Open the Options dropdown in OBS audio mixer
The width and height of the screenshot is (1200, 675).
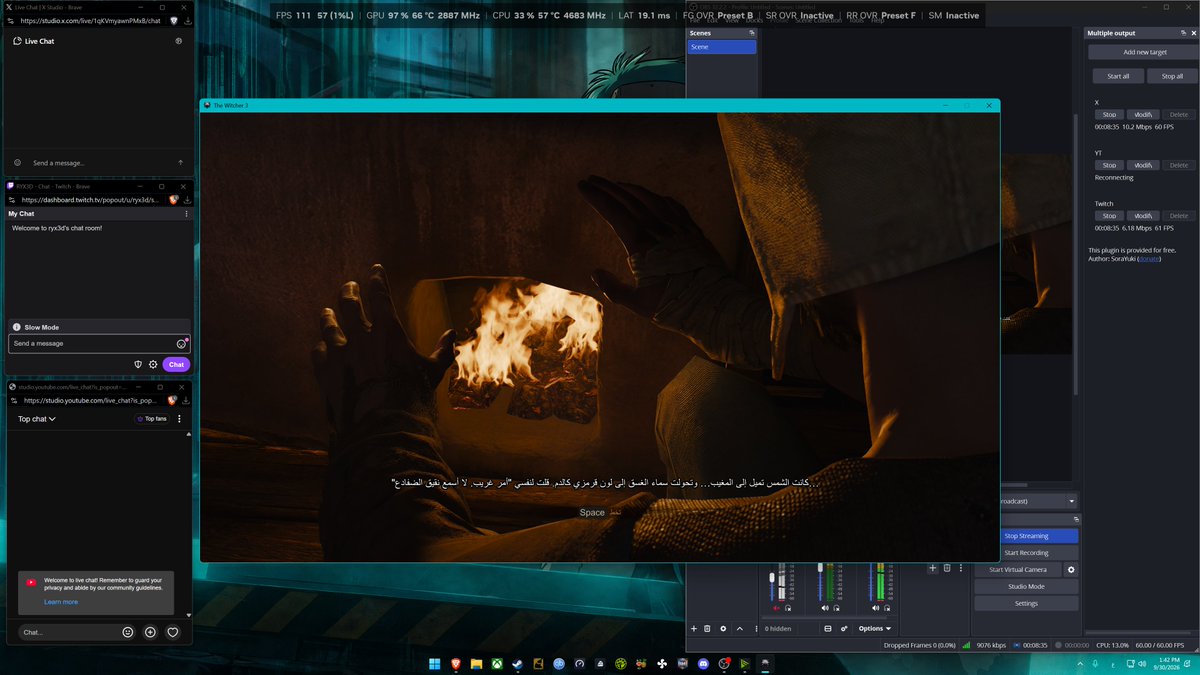click(x=874, y=628)
